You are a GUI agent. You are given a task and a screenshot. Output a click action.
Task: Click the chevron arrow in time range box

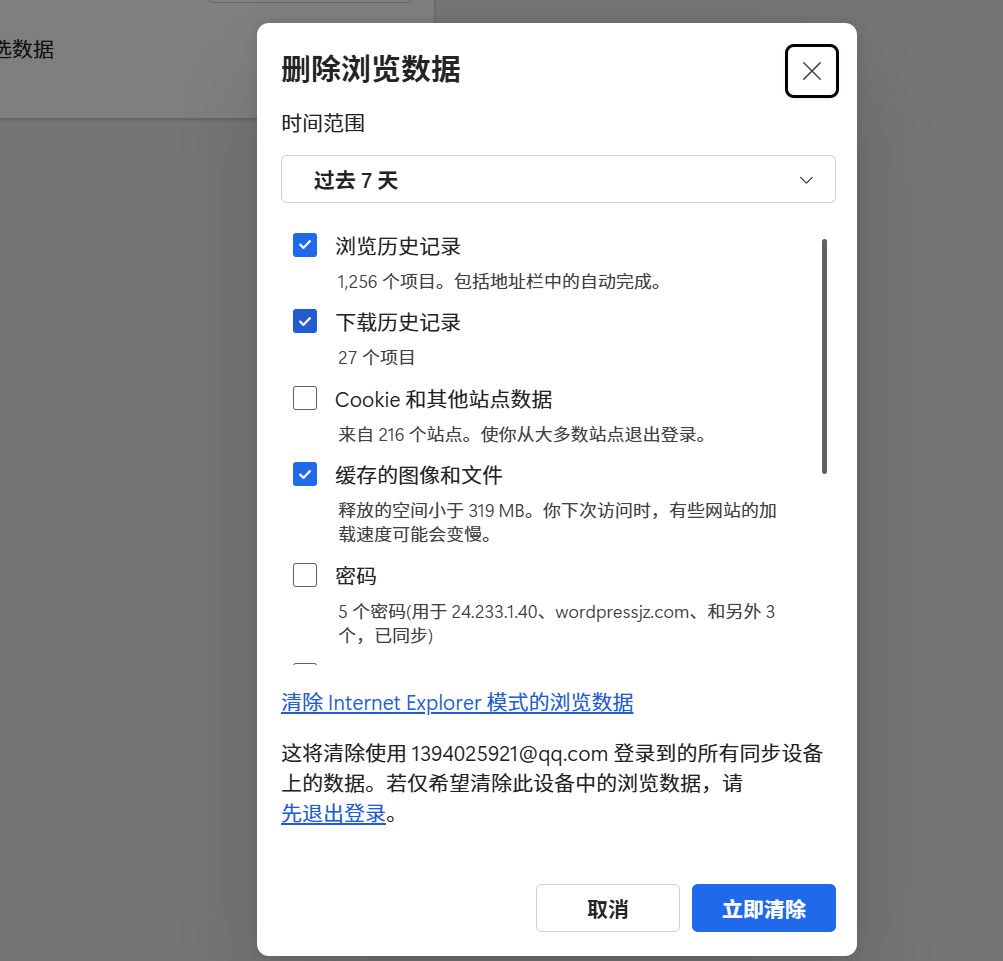click(807, 180)
